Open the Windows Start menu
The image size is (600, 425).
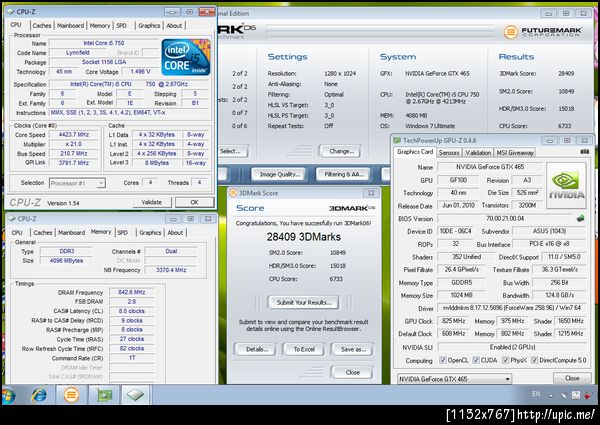coord(8,395)
